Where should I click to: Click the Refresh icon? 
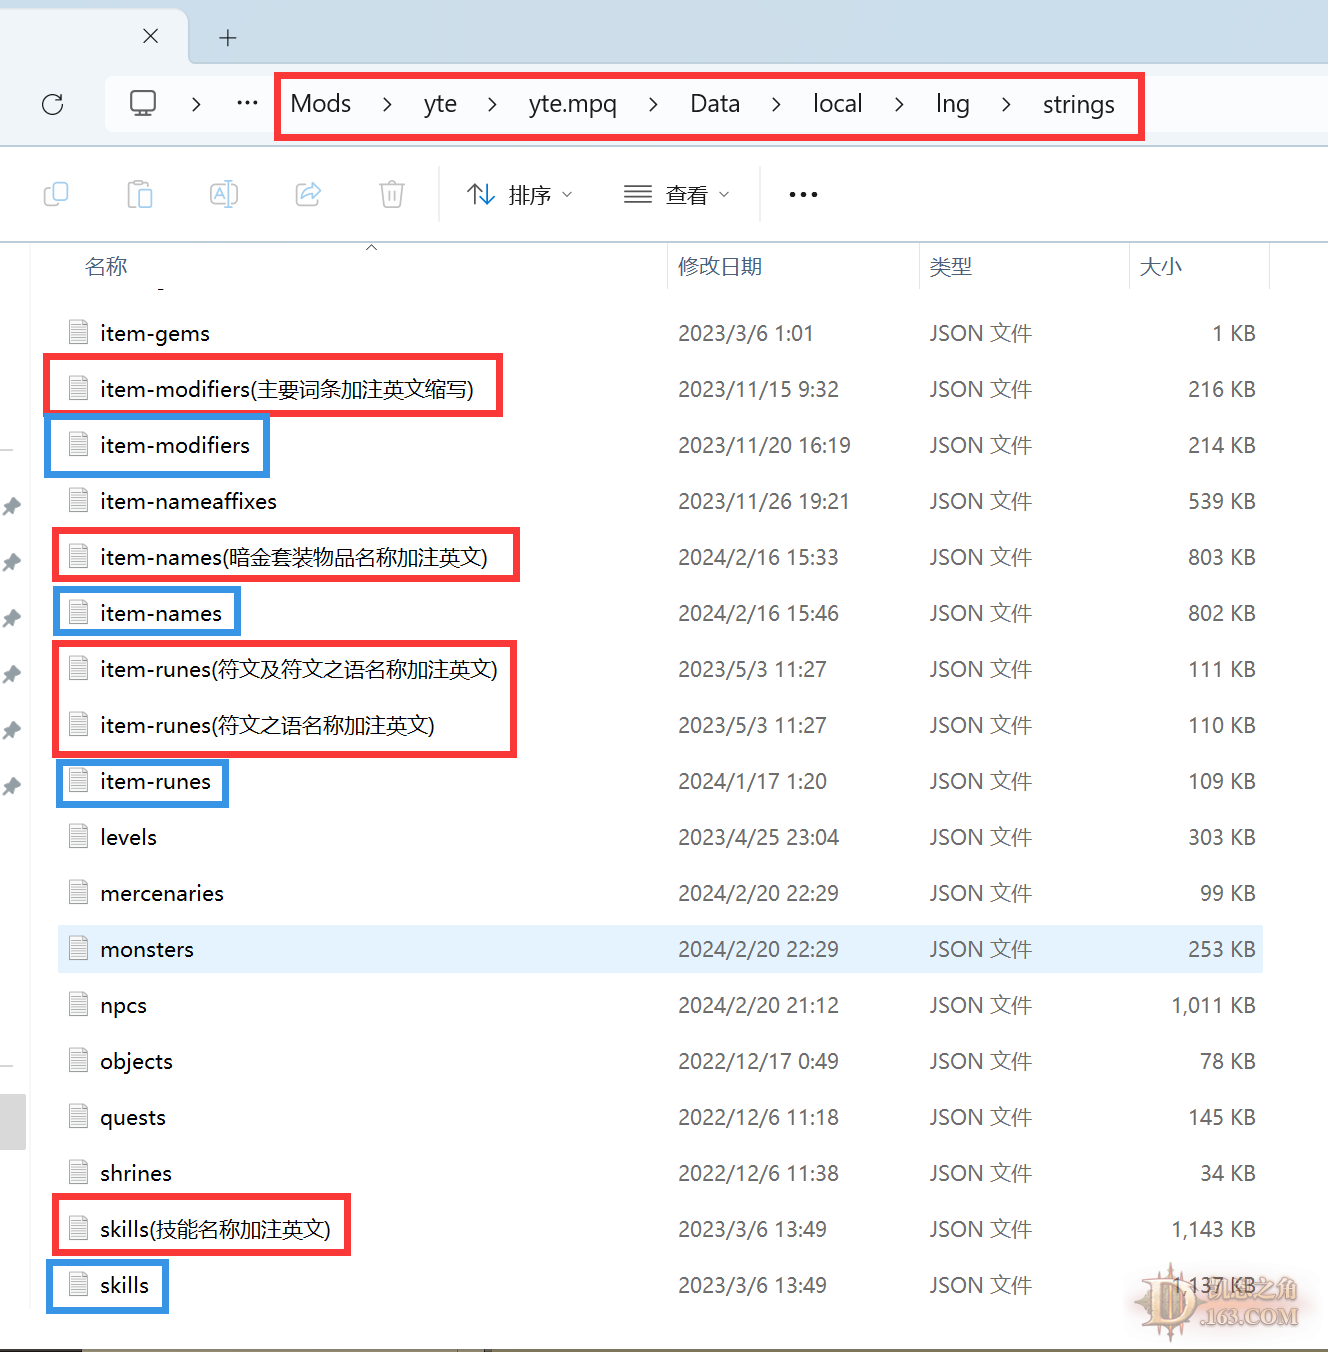pyautogui.click(x=53, y=104)
